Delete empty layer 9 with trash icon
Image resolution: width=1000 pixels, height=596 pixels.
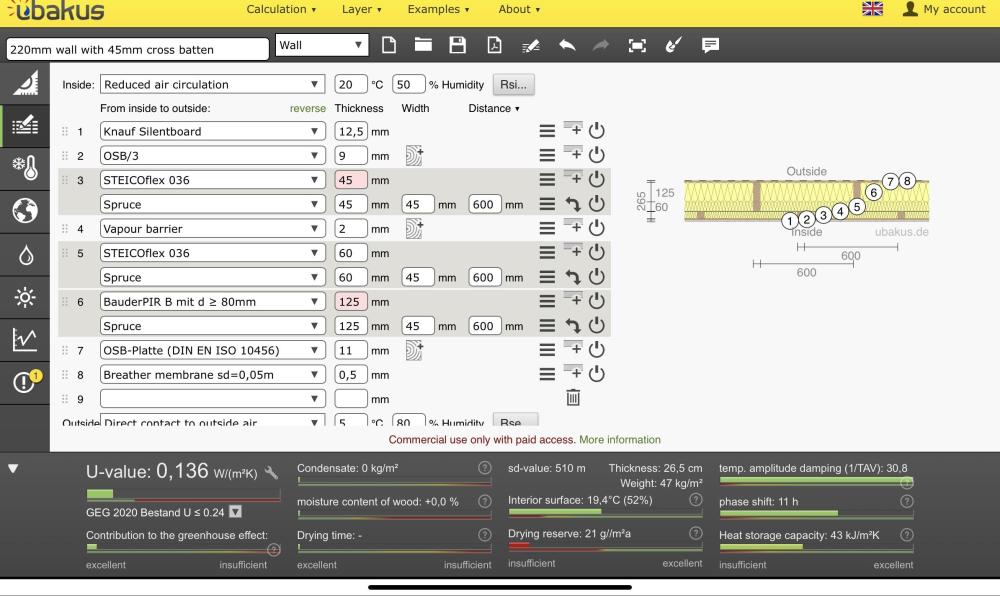pyautogui.click(x=573, y=398)
